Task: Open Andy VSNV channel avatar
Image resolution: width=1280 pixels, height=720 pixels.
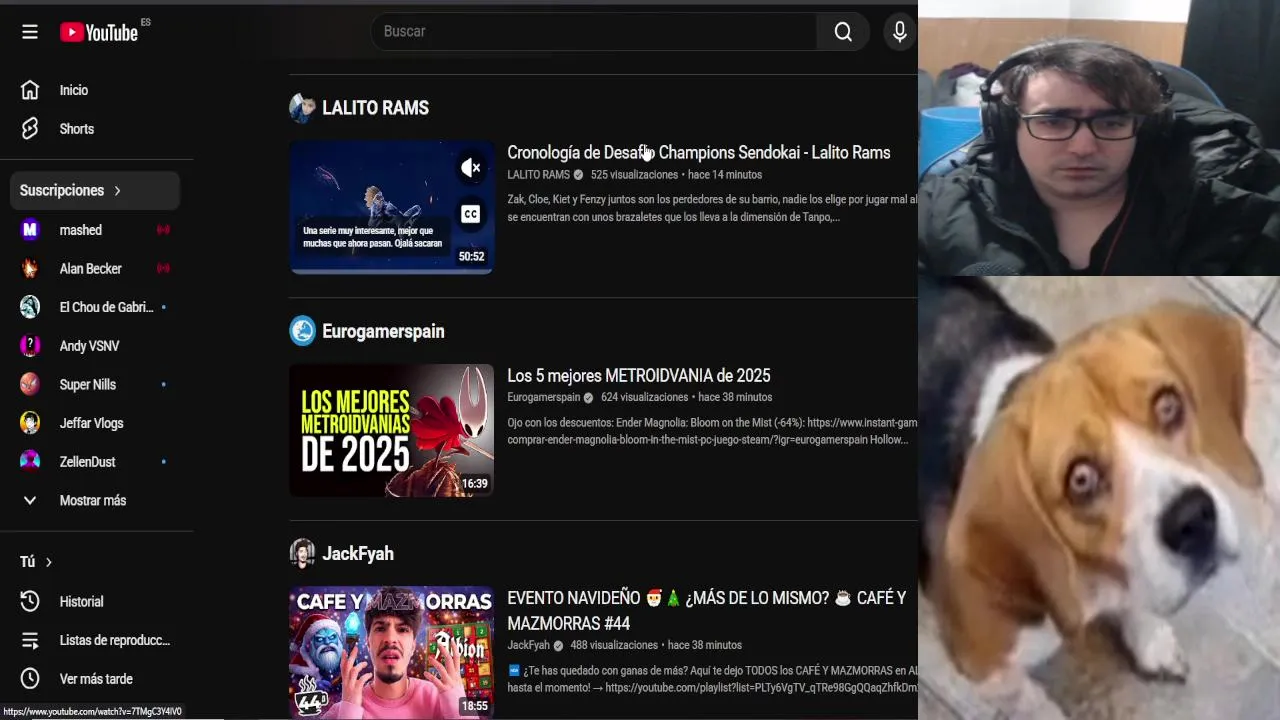Action: 30,346
